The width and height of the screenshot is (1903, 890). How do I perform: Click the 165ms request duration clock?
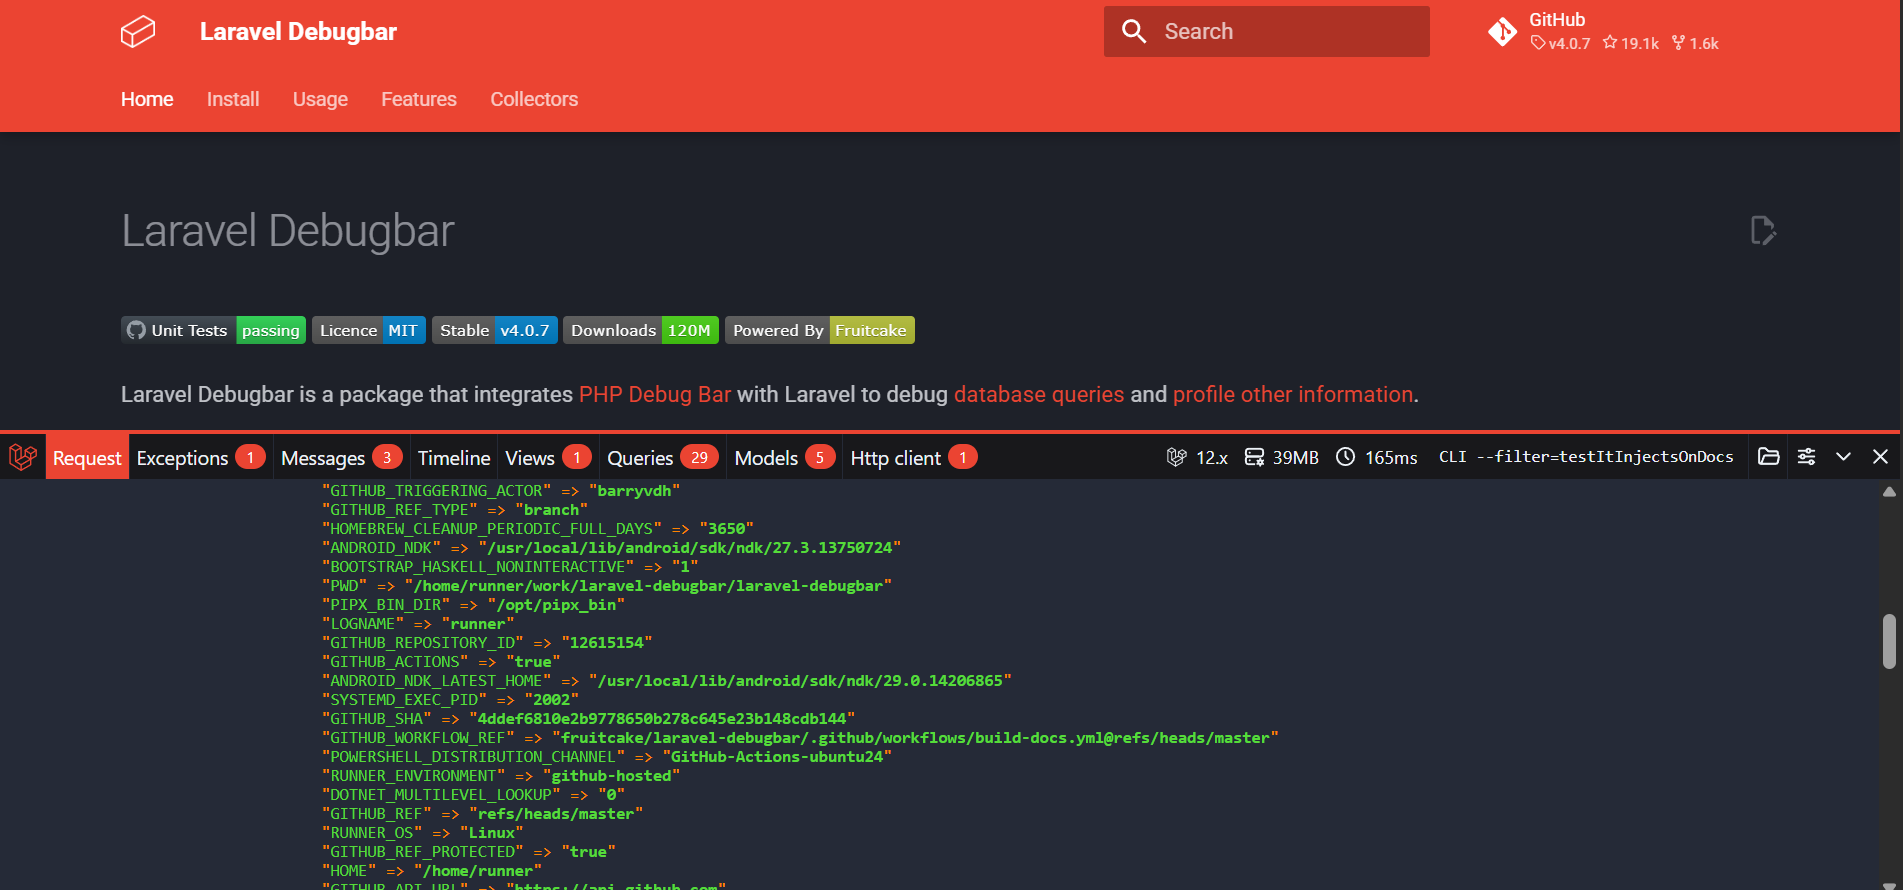[x=1377, y=457]
